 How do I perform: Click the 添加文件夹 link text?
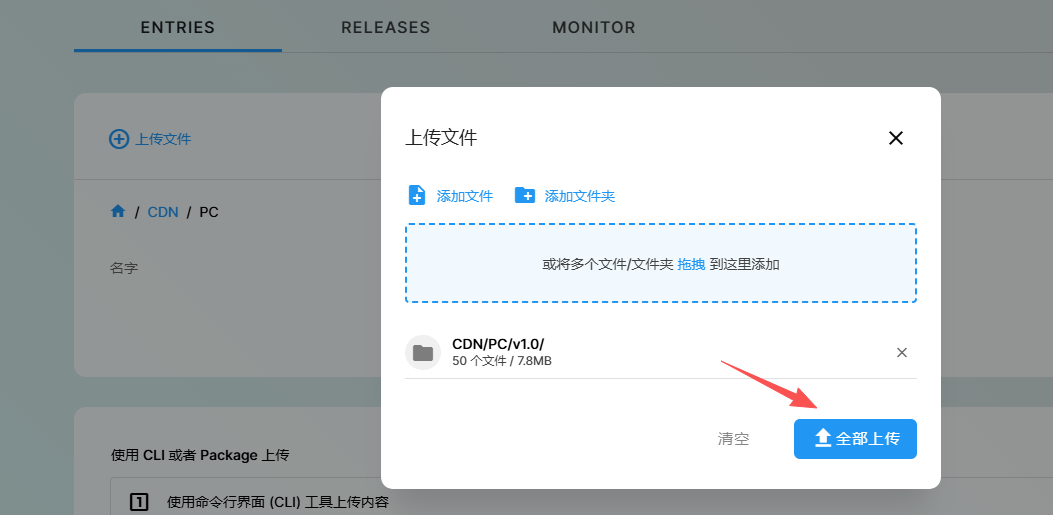coord(580,196)
